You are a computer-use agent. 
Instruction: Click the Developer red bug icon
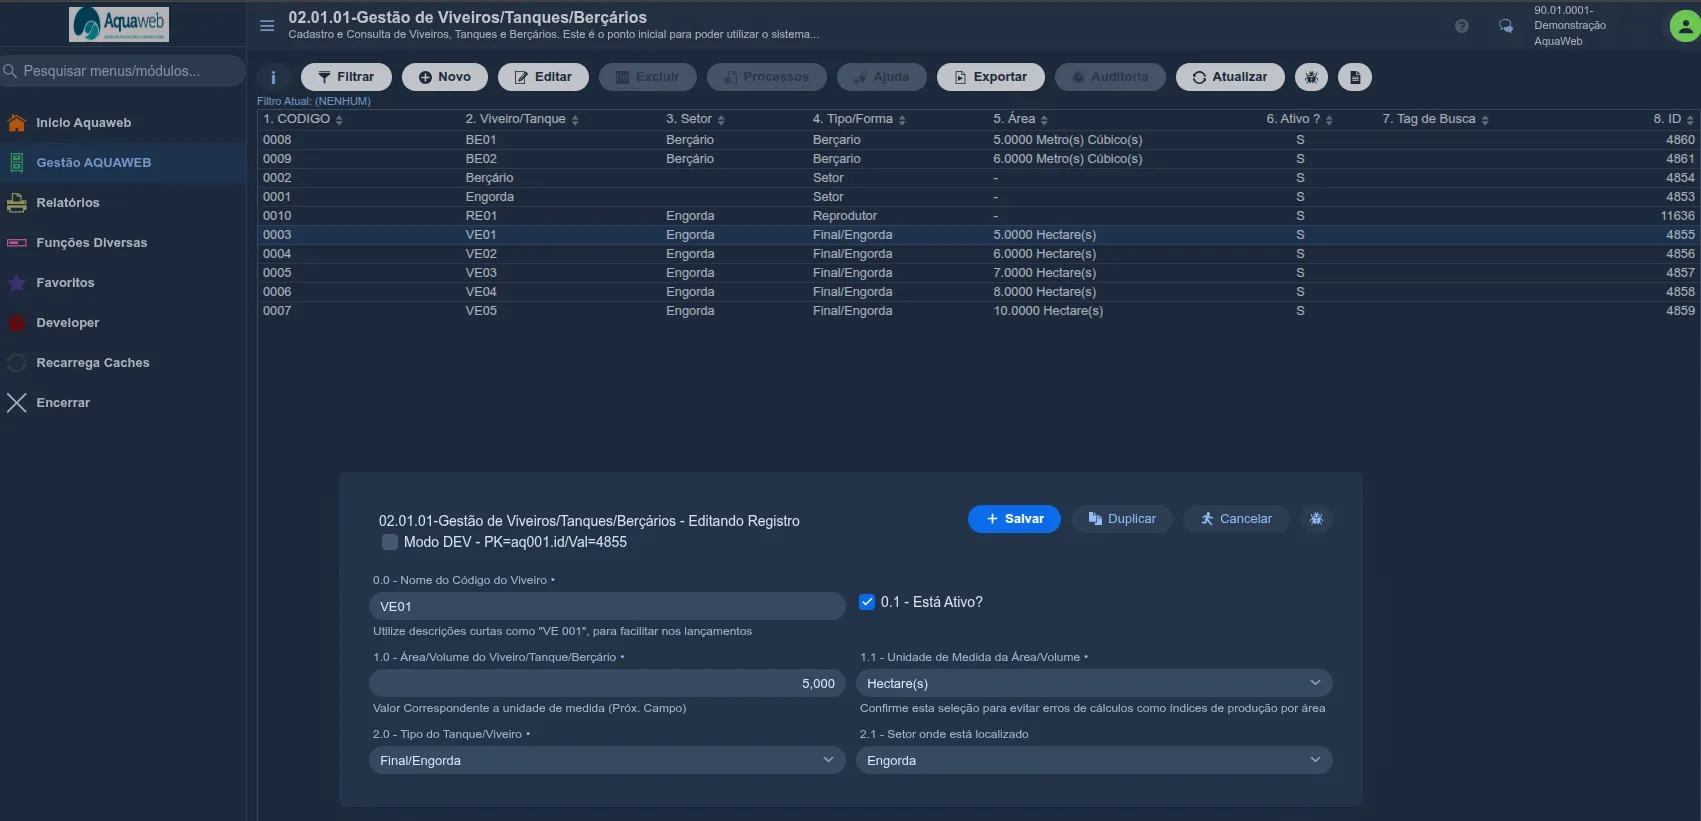point(17,323)
